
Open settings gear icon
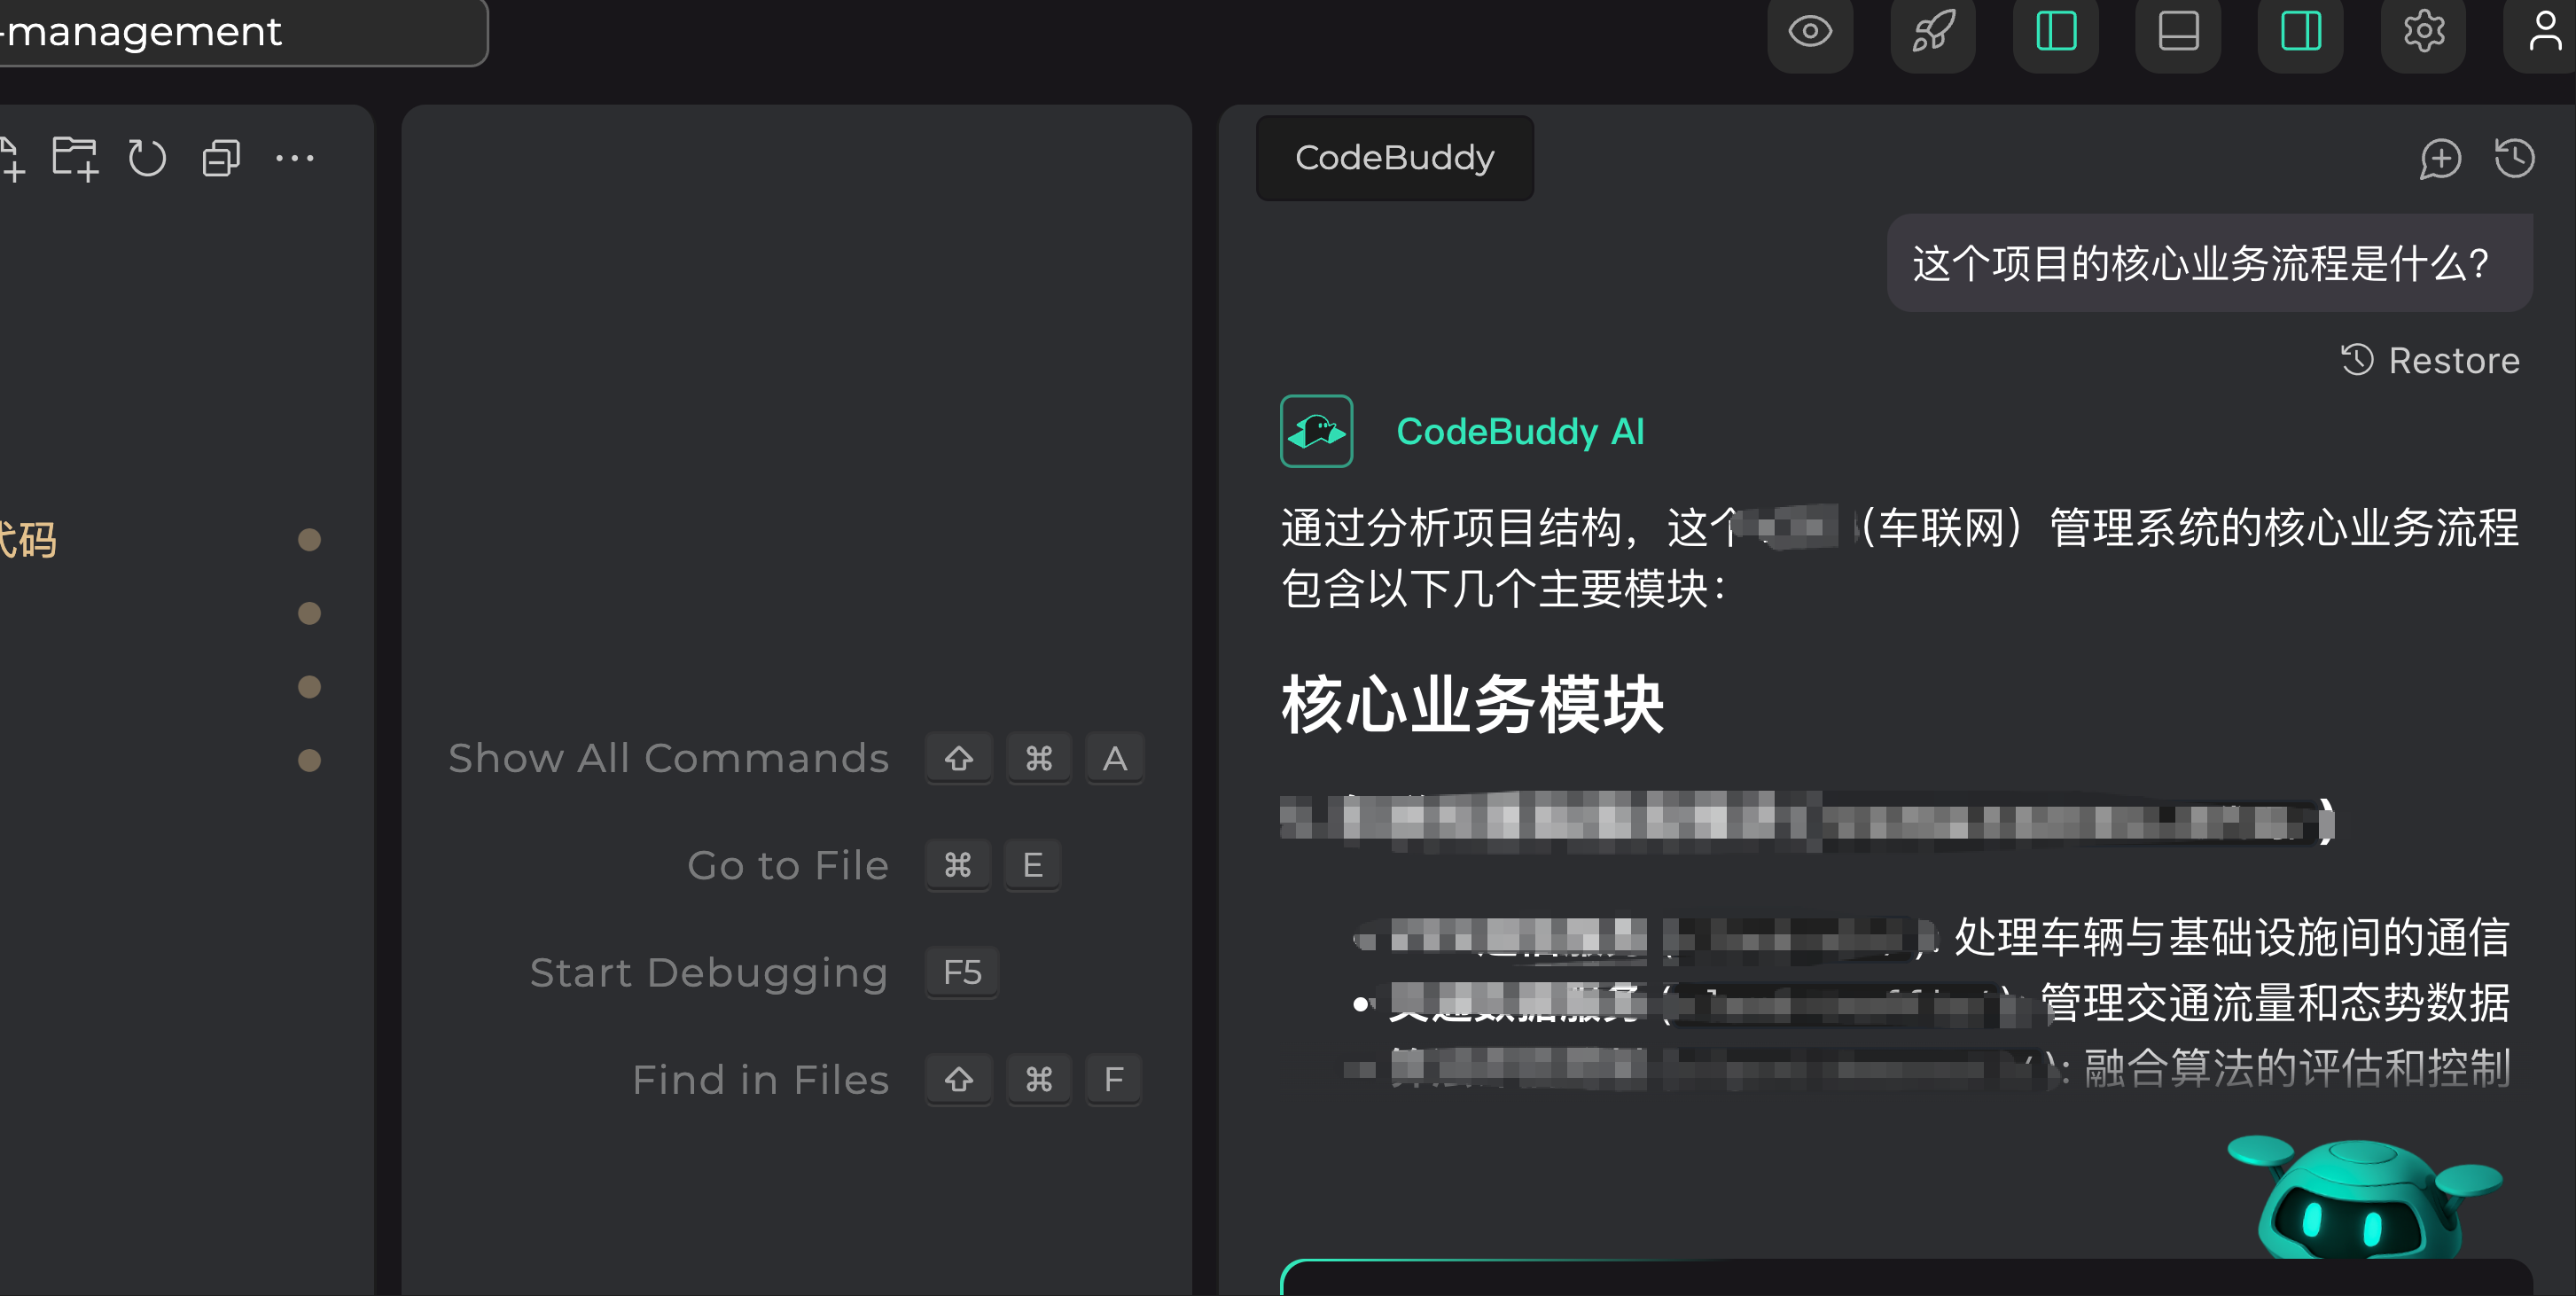[x=2424, y=32]
